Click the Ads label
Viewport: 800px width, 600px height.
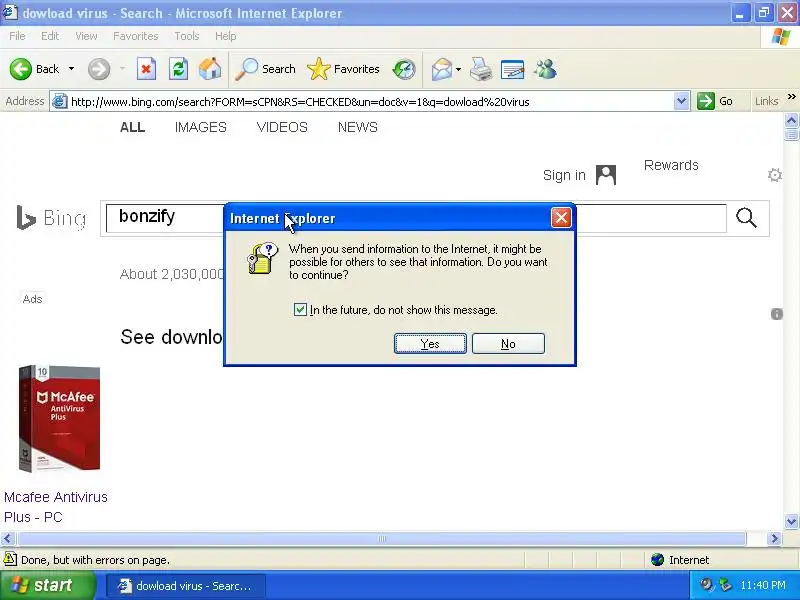pos(32,299)
